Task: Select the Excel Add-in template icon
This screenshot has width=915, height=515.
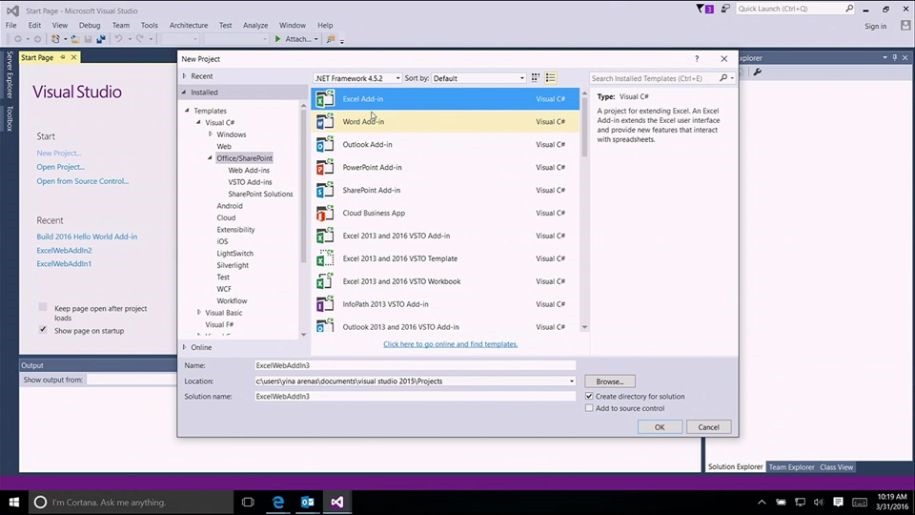Action: 325,99
